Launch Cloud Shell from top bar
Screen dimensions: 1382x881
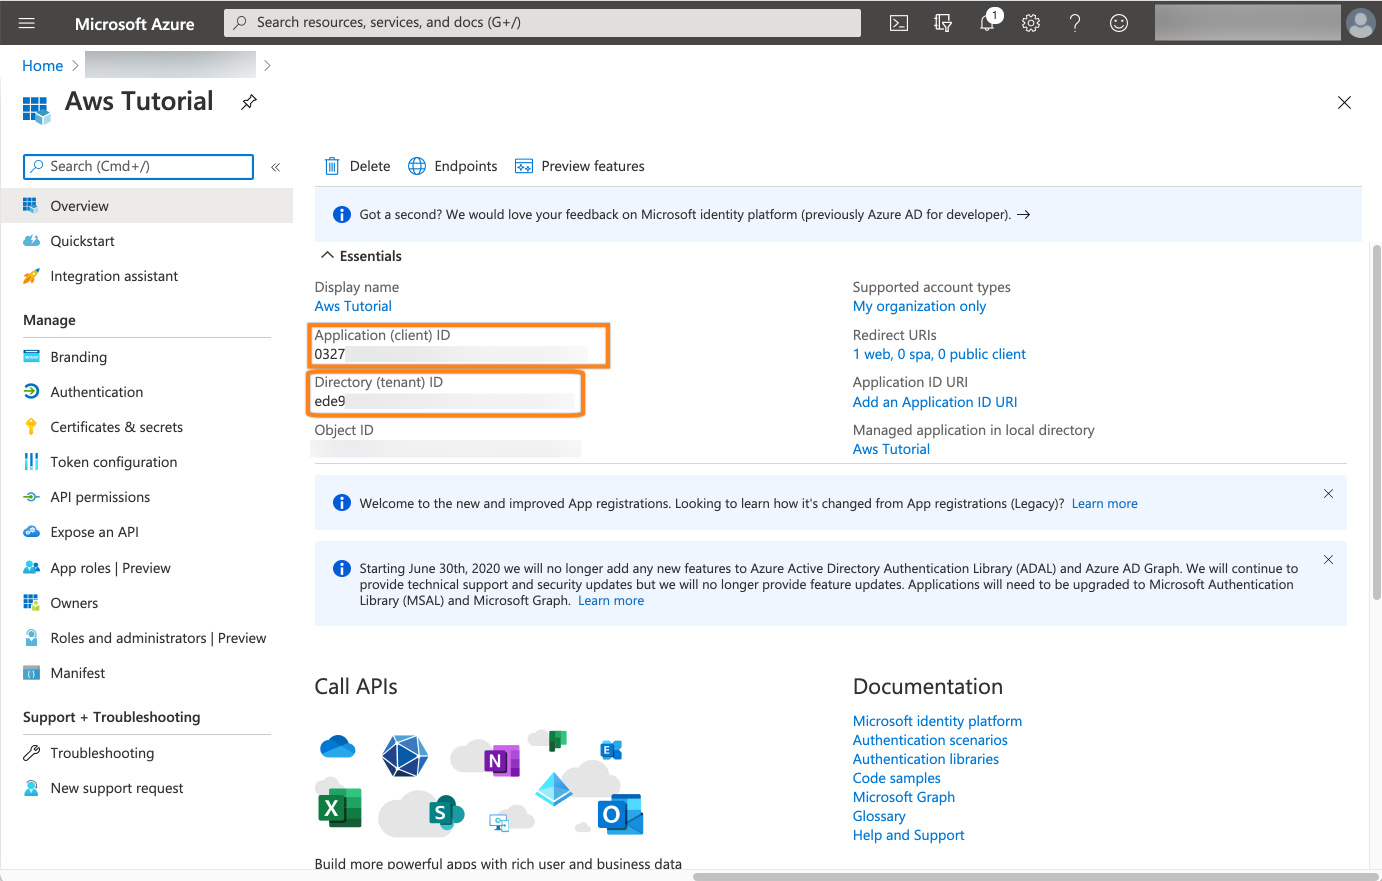tap(899, 23)
